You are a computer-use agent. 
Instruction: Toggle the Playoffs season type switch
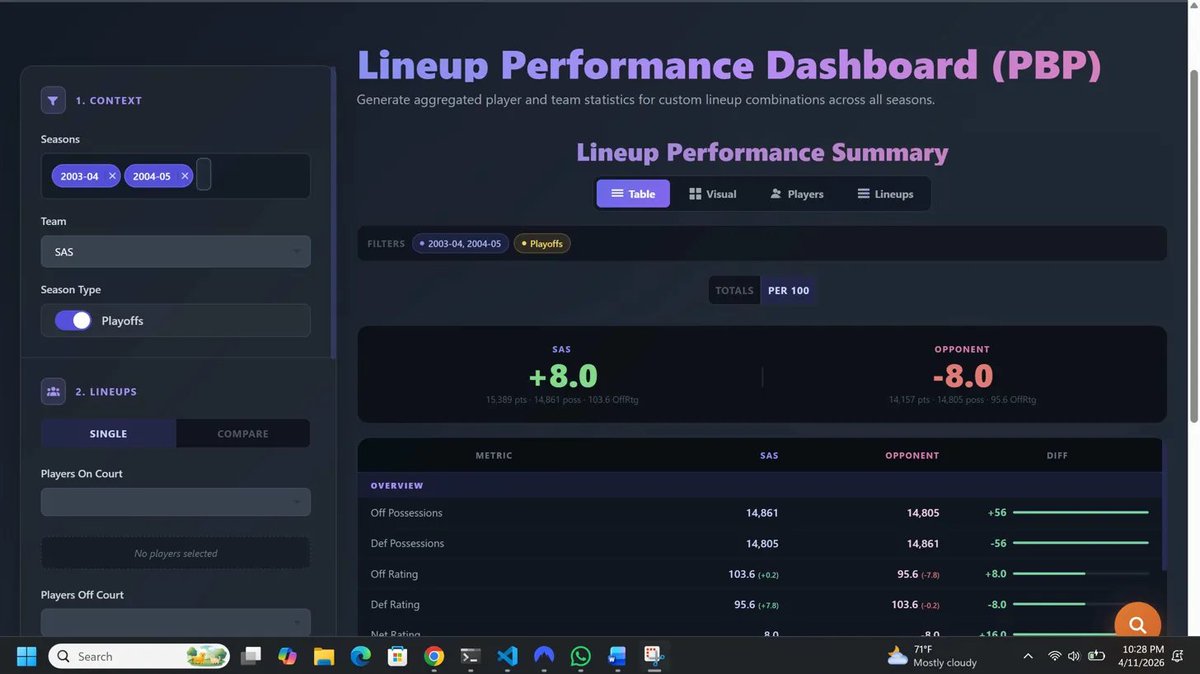73,320
